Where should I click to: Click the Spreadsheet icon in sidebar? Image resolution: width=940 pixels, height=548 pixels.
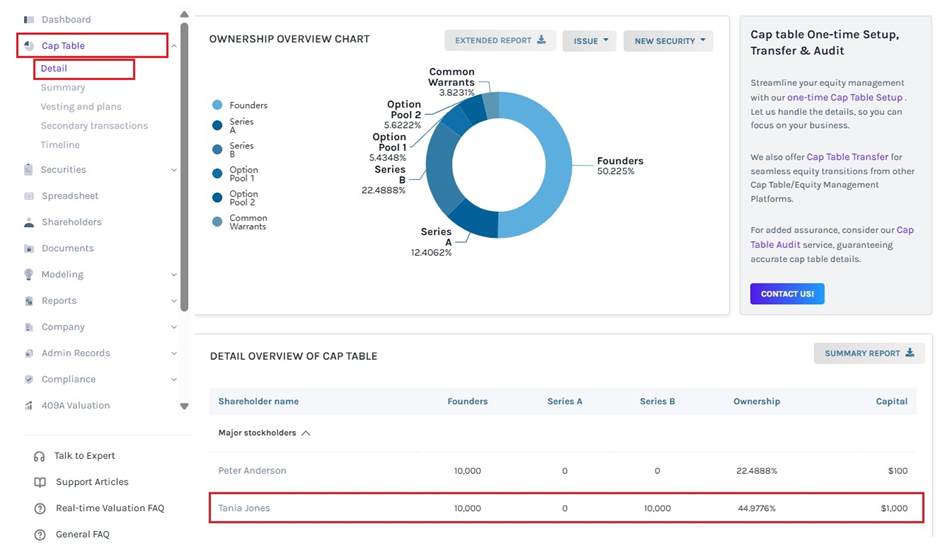pyautogui.click(x=29, y=196)
